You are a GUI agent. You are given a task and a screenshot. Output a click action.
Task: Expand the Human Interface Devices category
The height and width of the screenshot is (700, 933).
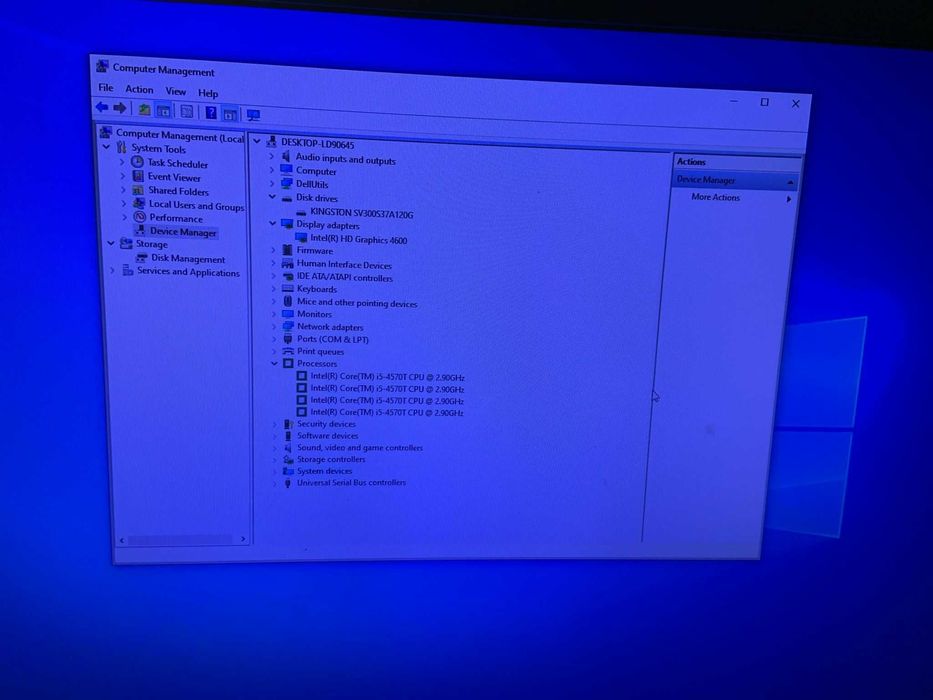point(274,263)
